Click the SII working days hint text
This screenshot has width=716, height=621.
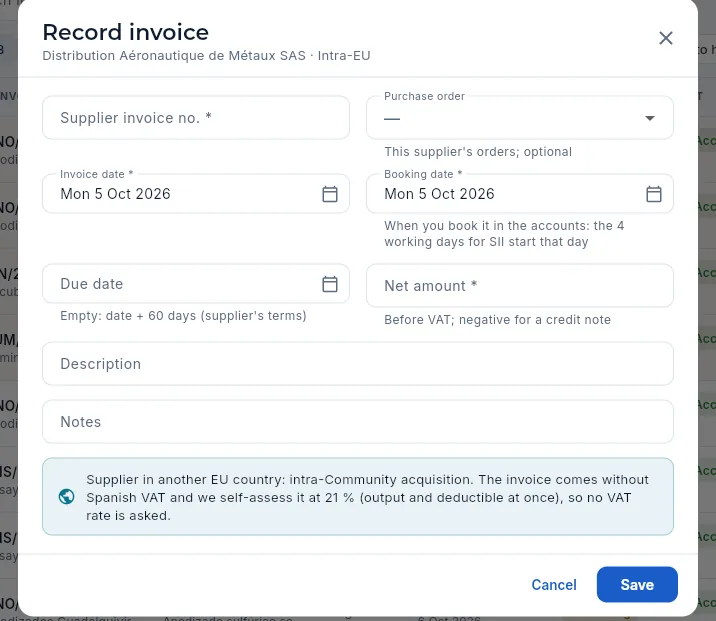[x=504, y=233]
